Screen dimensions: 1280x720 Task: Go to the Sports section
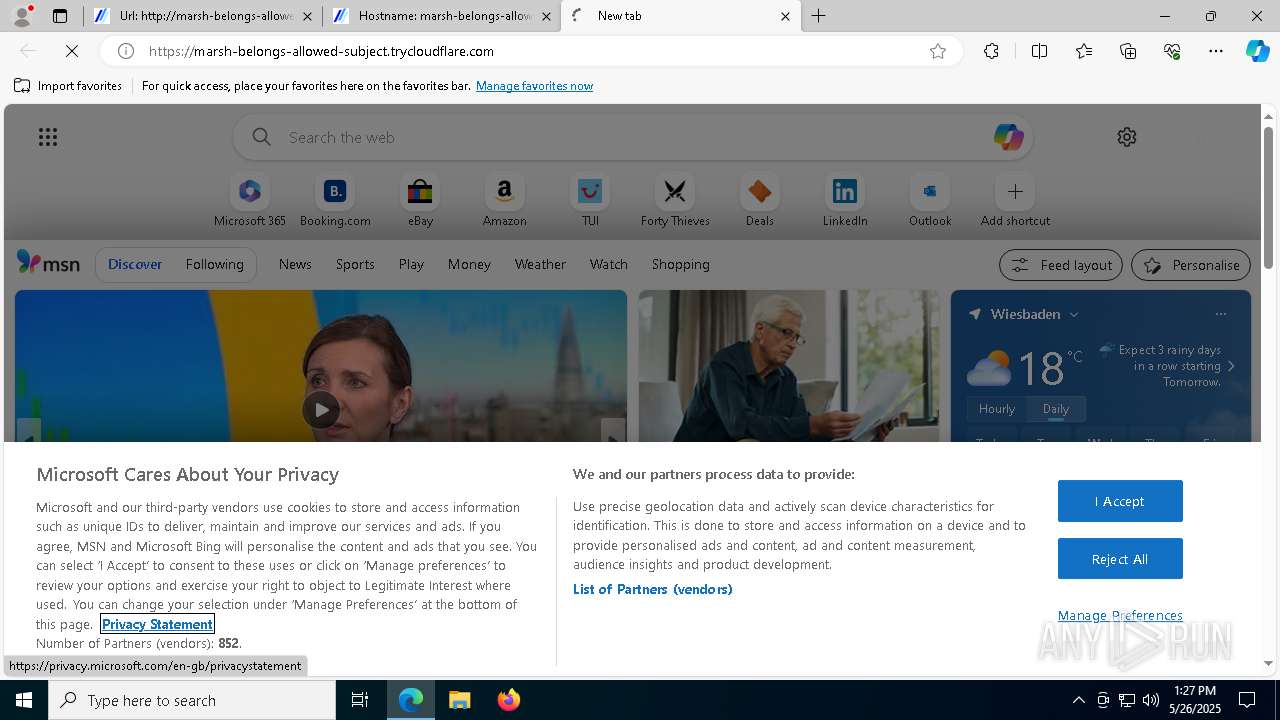point(355,264)
